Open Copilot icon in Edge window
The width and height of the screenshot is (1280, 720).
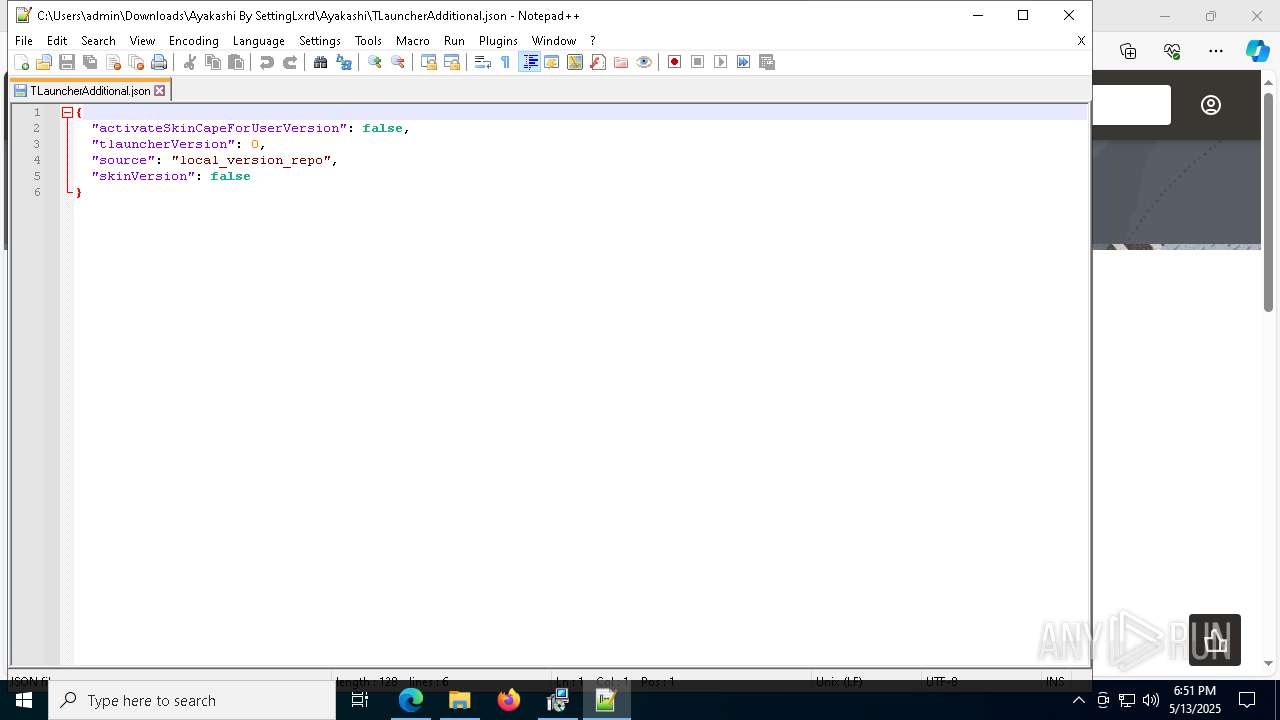coord(1256,50)
